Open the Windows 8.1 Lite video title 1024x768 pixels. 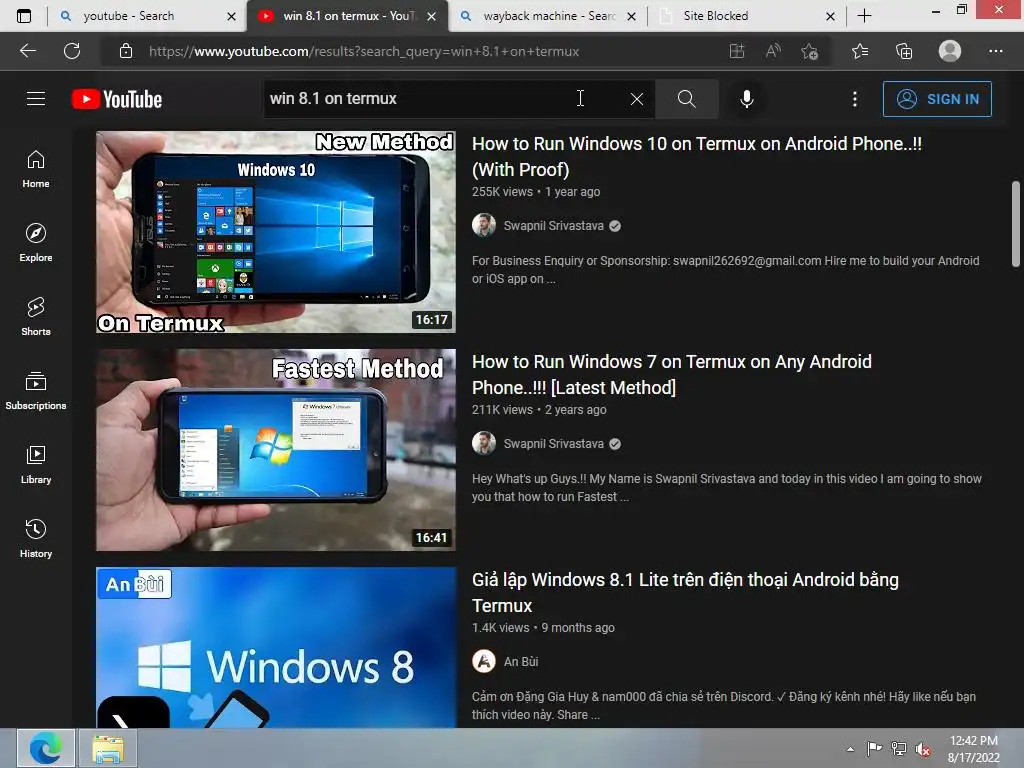(x=685, y=592)
